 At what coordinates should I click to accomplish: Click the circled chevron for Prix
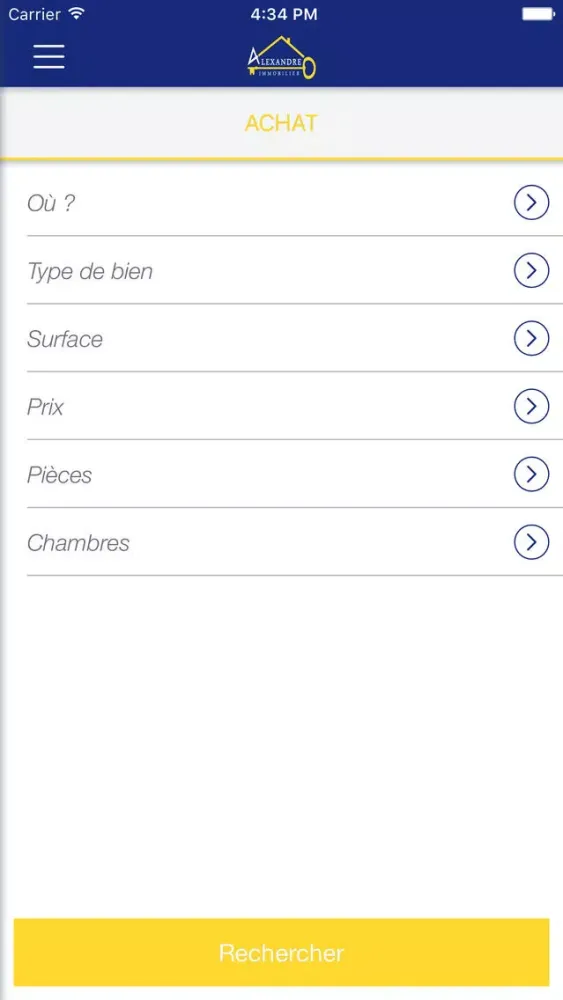(x=531, y=406)
